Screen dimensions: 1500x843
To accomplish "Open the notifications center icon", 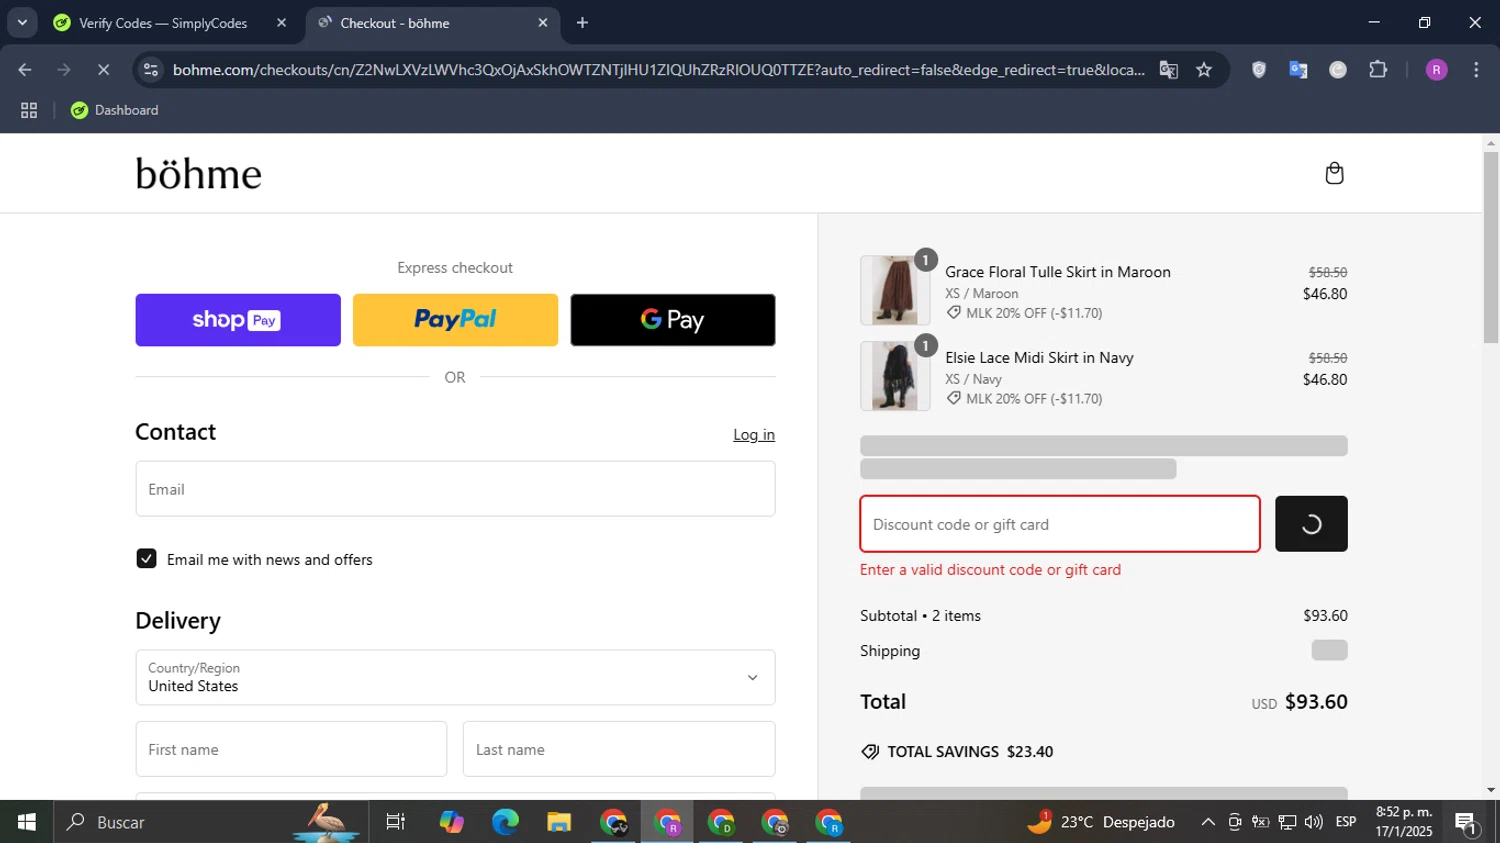I will 1467,823.
